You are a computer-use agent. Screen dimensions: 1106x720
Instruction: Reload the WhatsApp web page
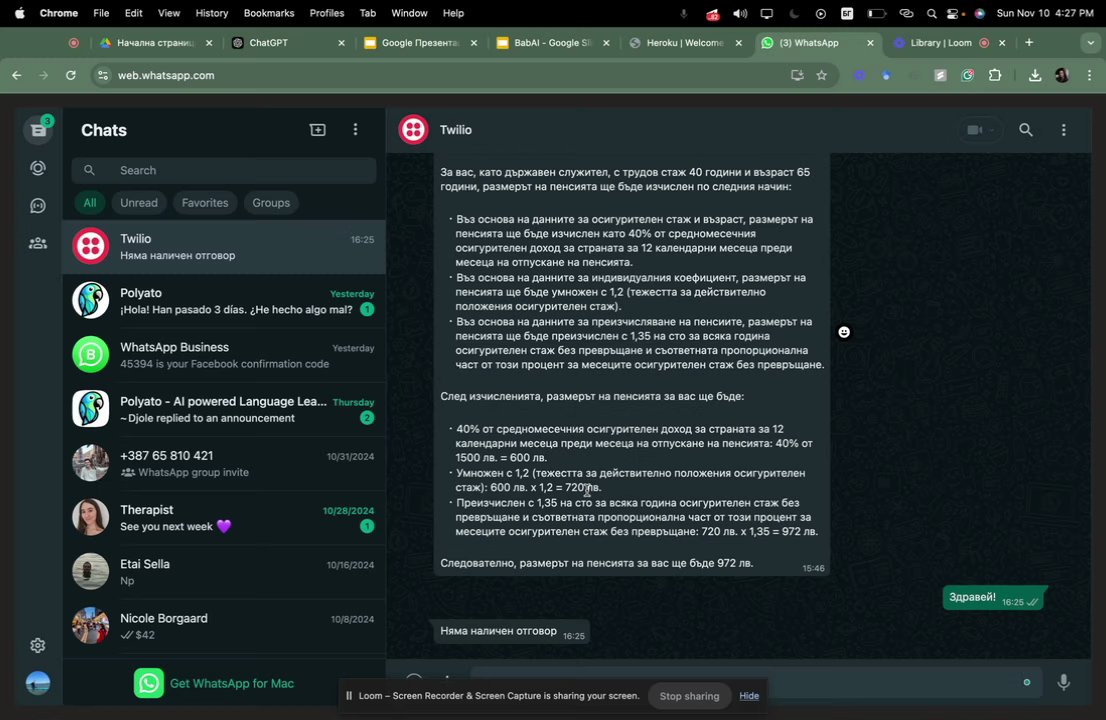coord(71,75)
